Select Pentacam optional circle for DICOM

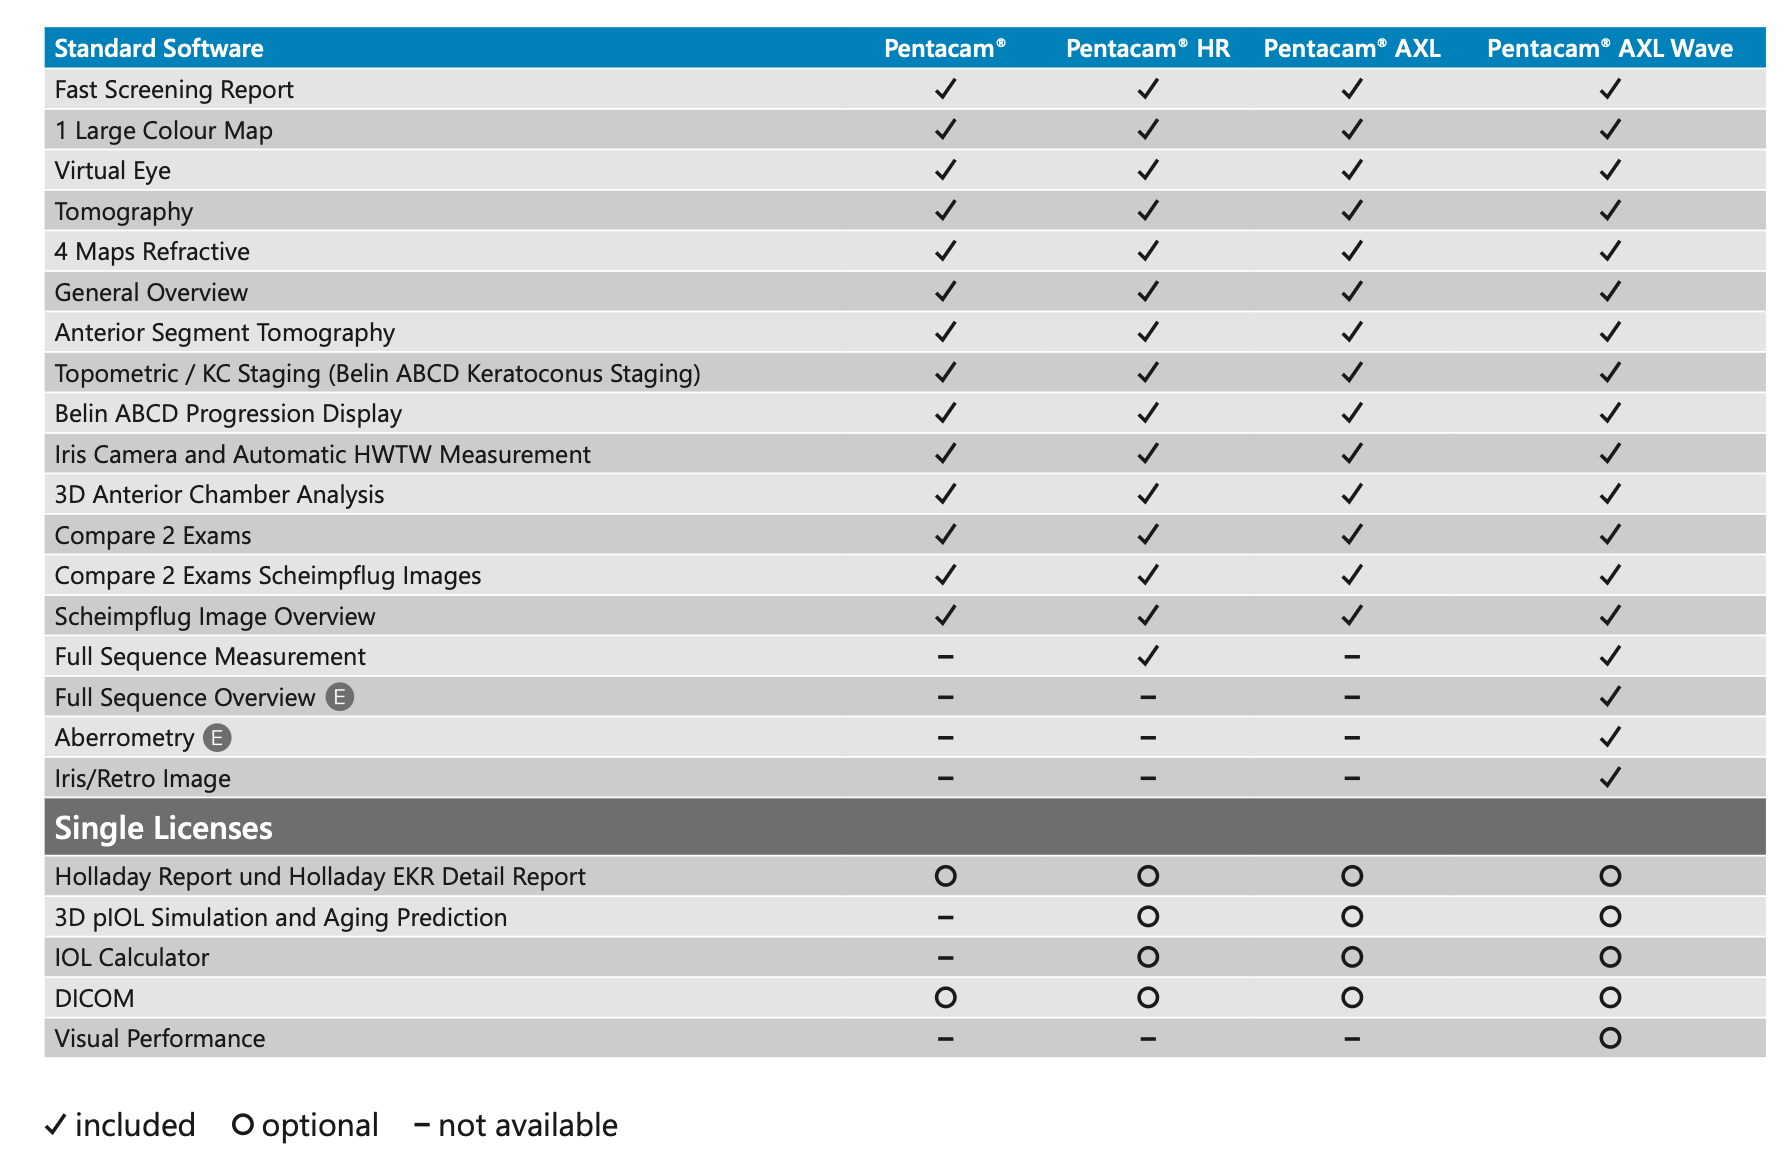pyautogui.click(x=945, y=998)
